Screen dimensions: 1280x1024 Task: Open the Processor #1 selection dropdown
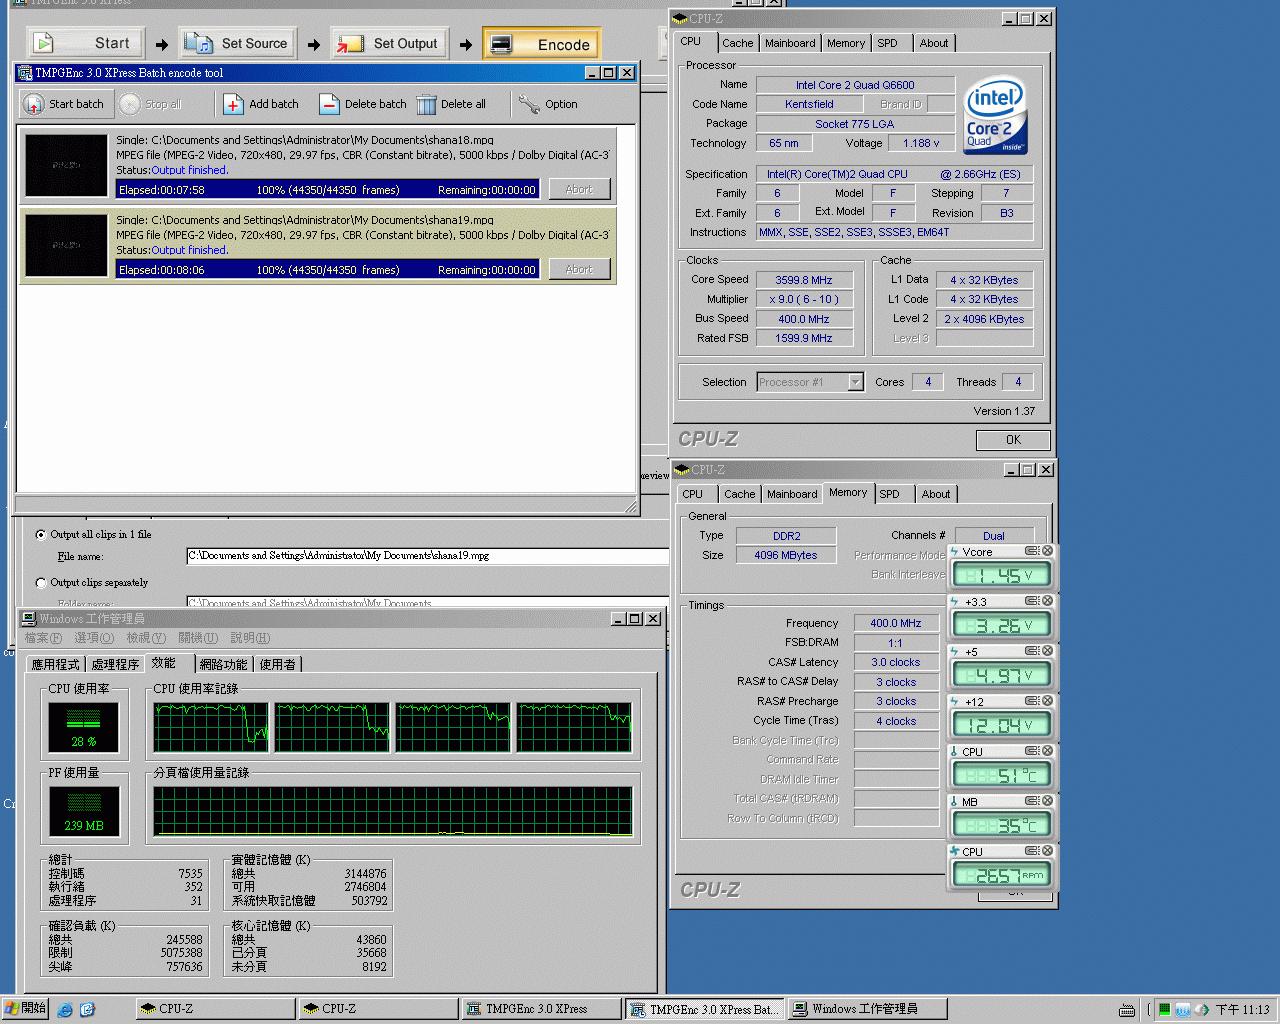click(x=855, y=382)
